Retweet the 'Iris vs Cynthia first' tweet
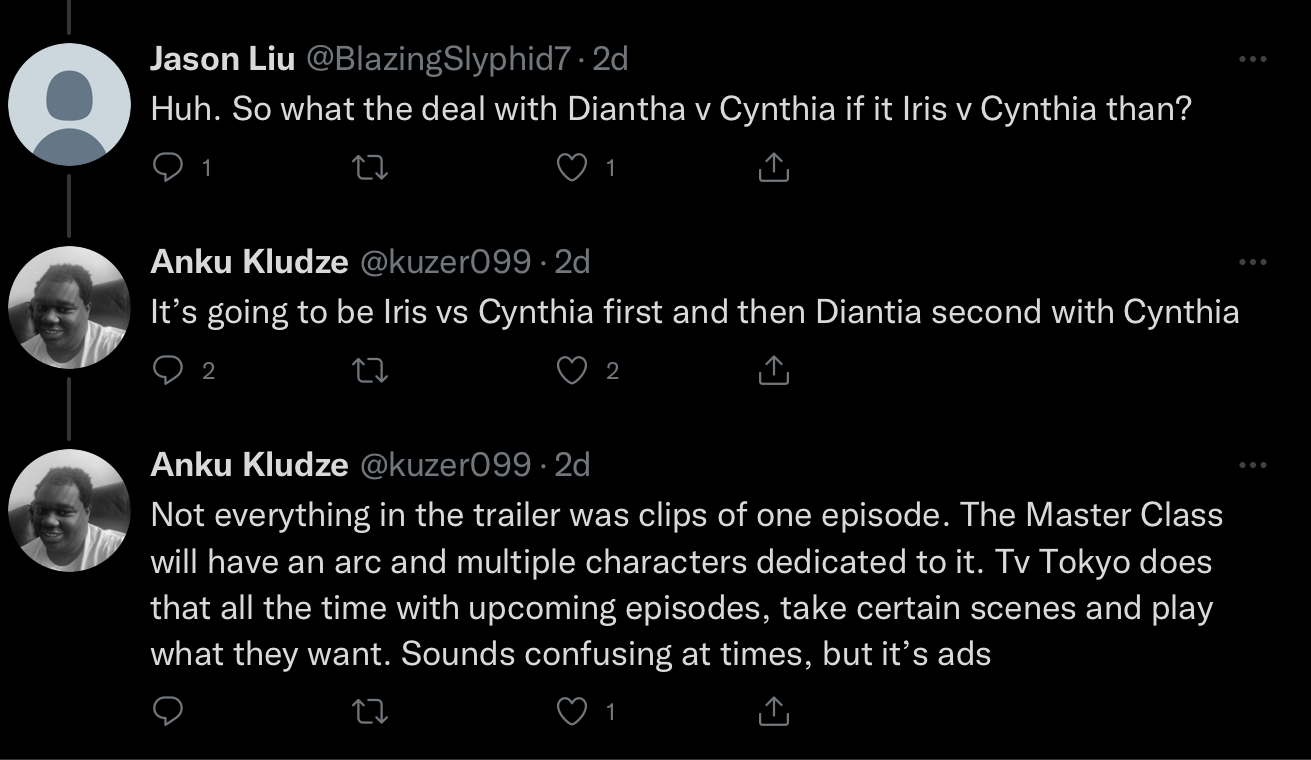The height and width of the screenshot is (760, 1311). click(370, 372)
